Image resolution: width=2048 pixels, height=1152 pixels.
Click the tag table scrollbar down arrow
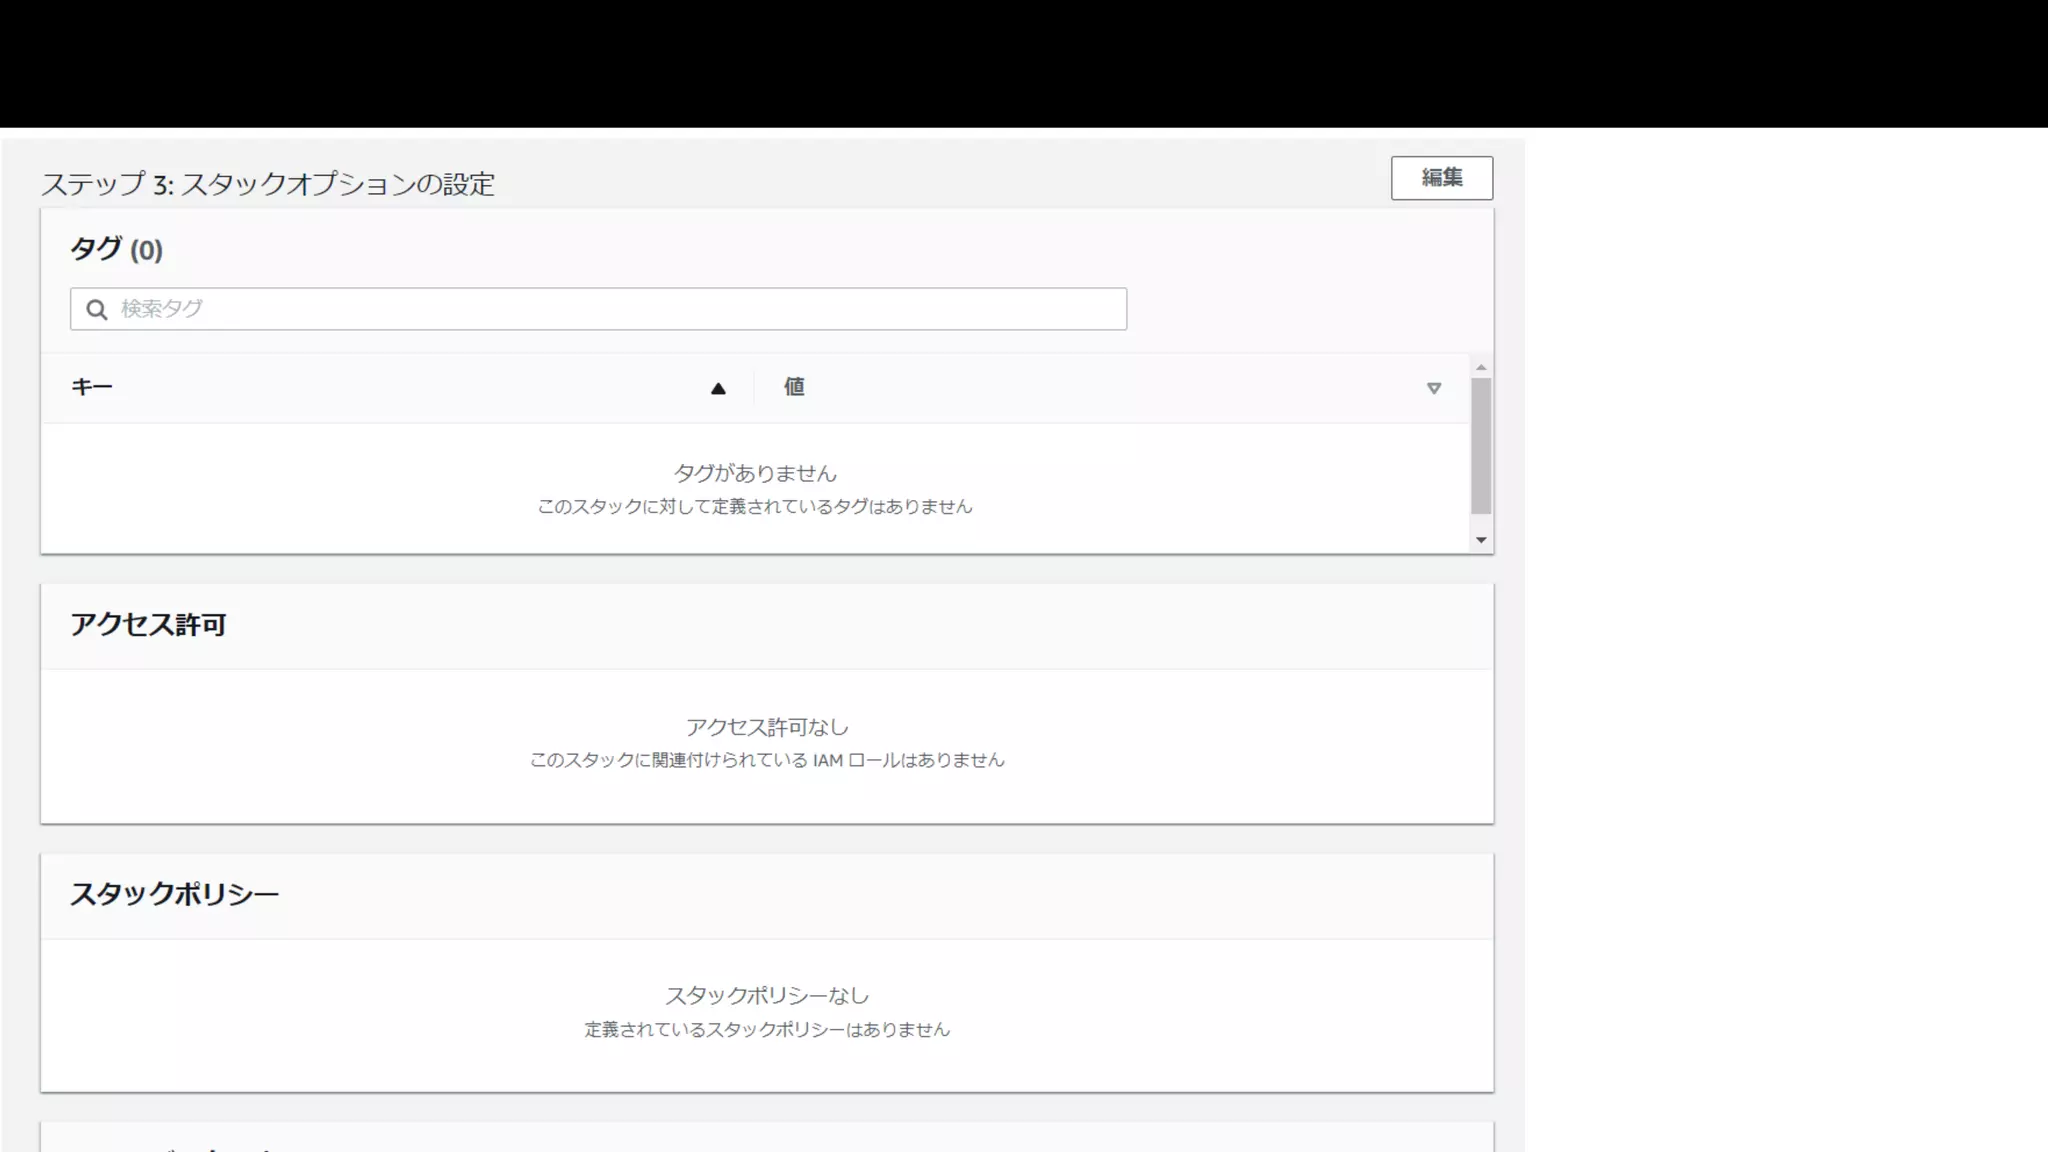(1481, 540)
